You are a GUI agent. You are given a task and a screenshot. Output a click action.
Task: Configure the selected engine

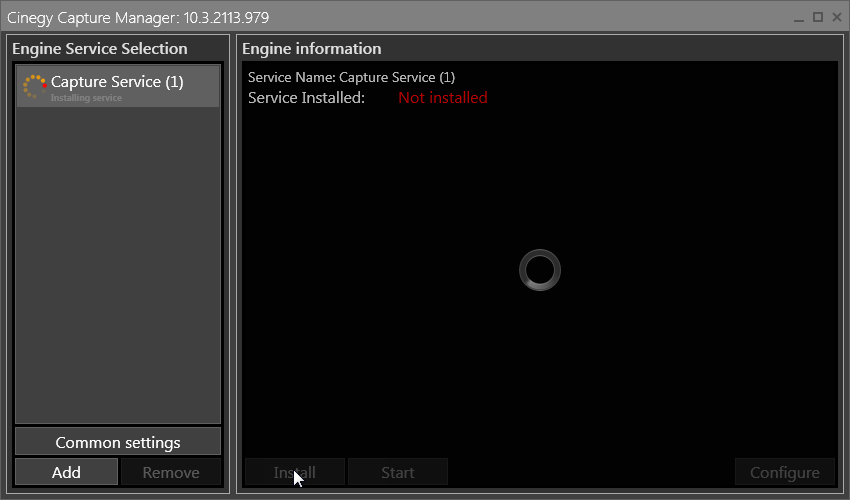(784, 472)
